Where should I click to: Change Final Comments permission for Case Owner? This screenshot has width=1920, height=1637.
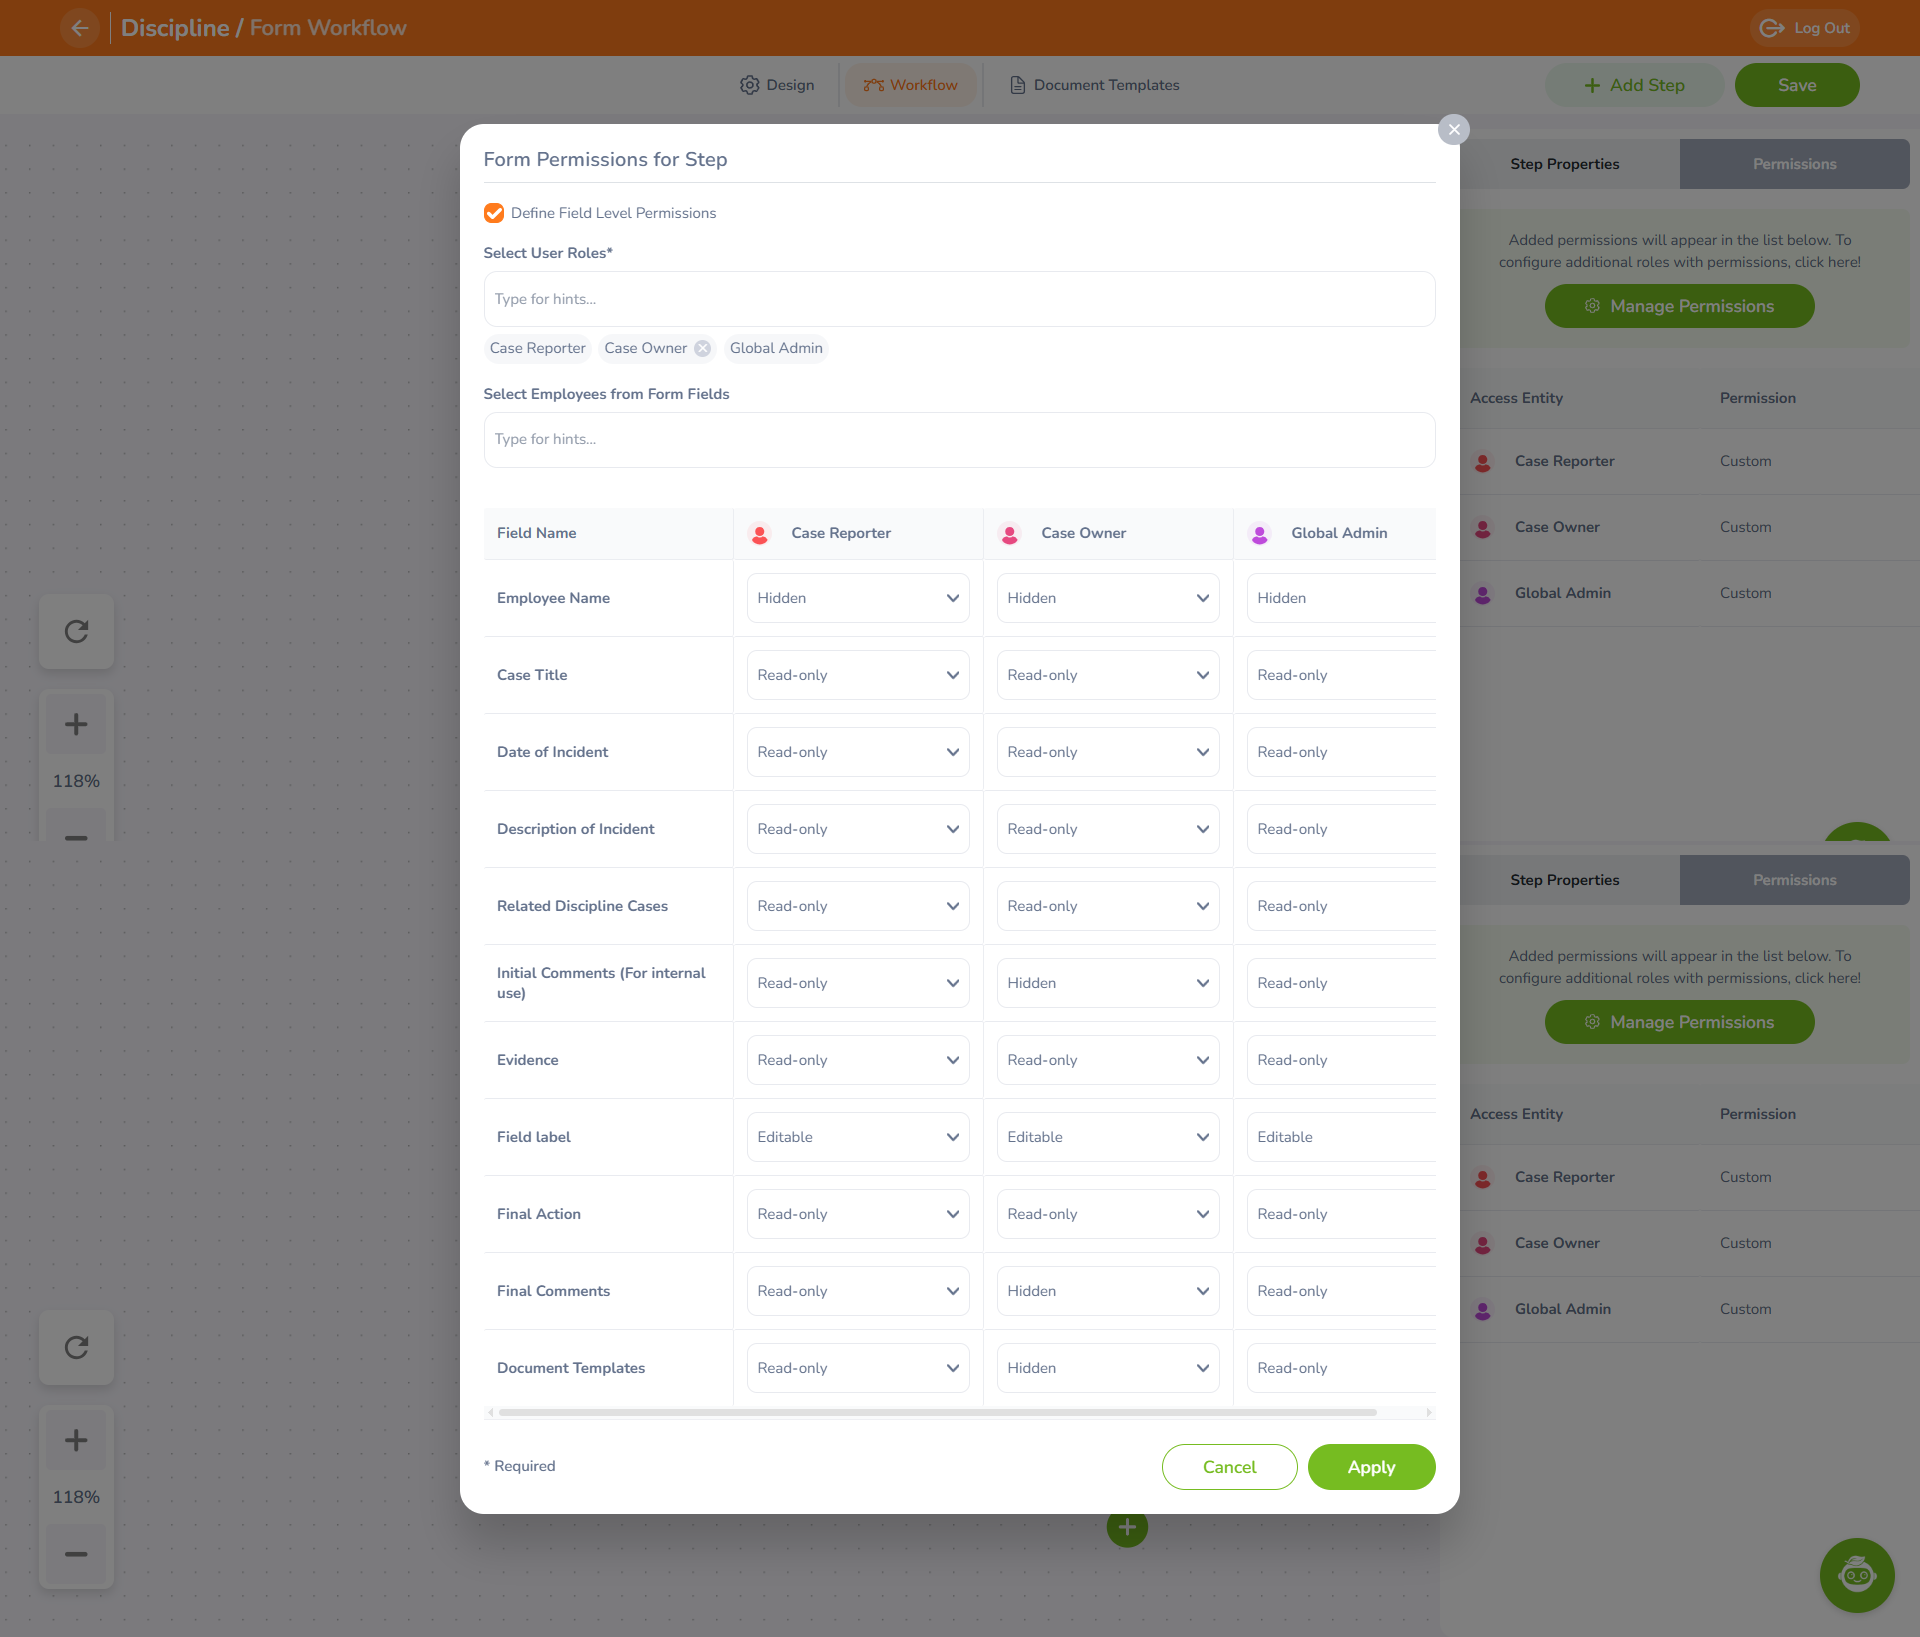[1107, 1290]
